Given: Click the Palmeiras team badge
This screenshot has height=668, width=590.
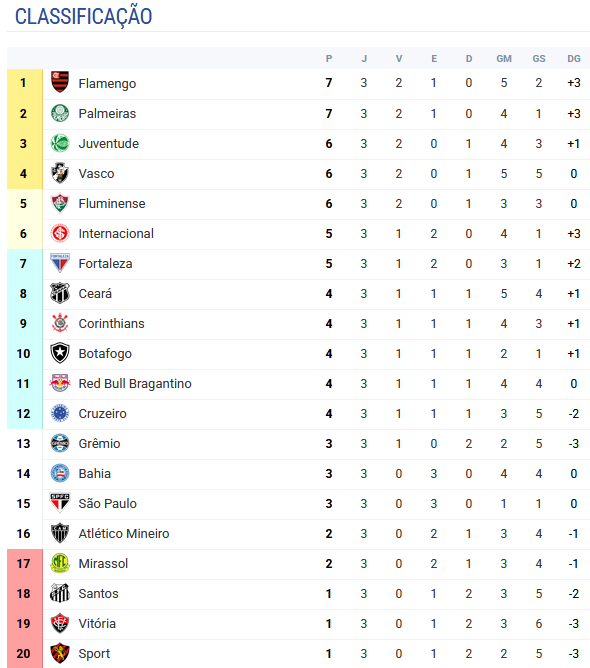Looking at the screenshot, I should [60, 113].
